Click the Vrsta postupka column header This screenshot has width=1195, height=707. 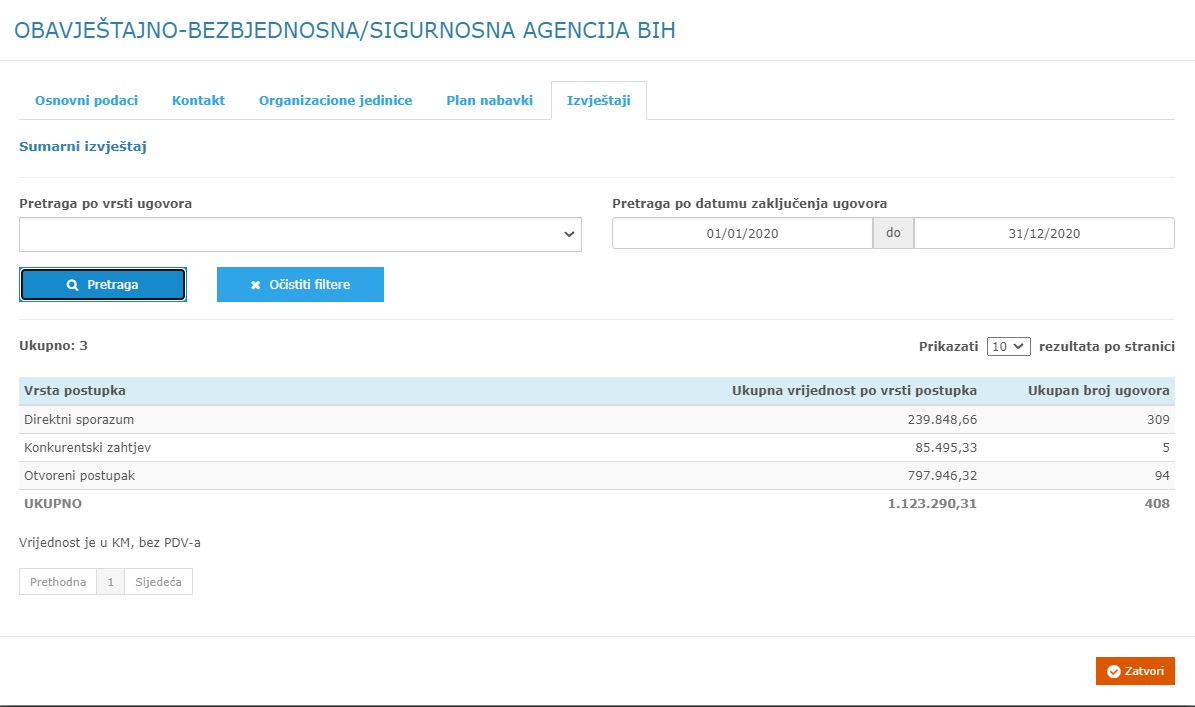75,391
